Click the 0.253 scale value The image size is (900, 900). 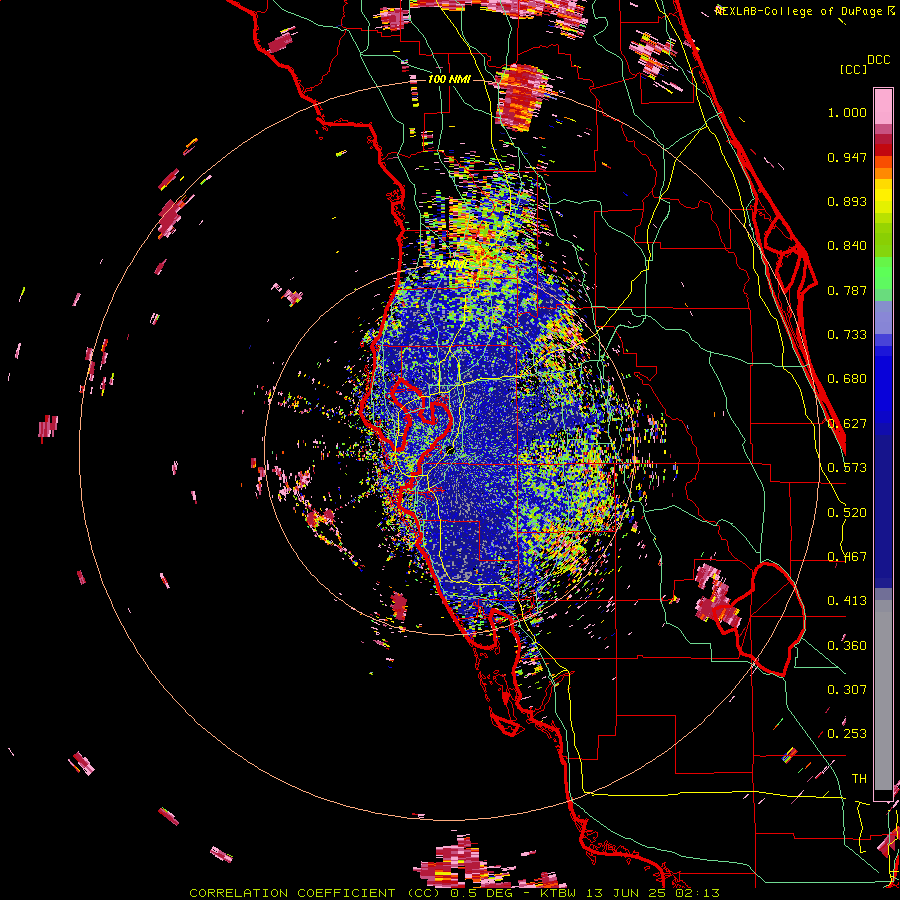847,734
